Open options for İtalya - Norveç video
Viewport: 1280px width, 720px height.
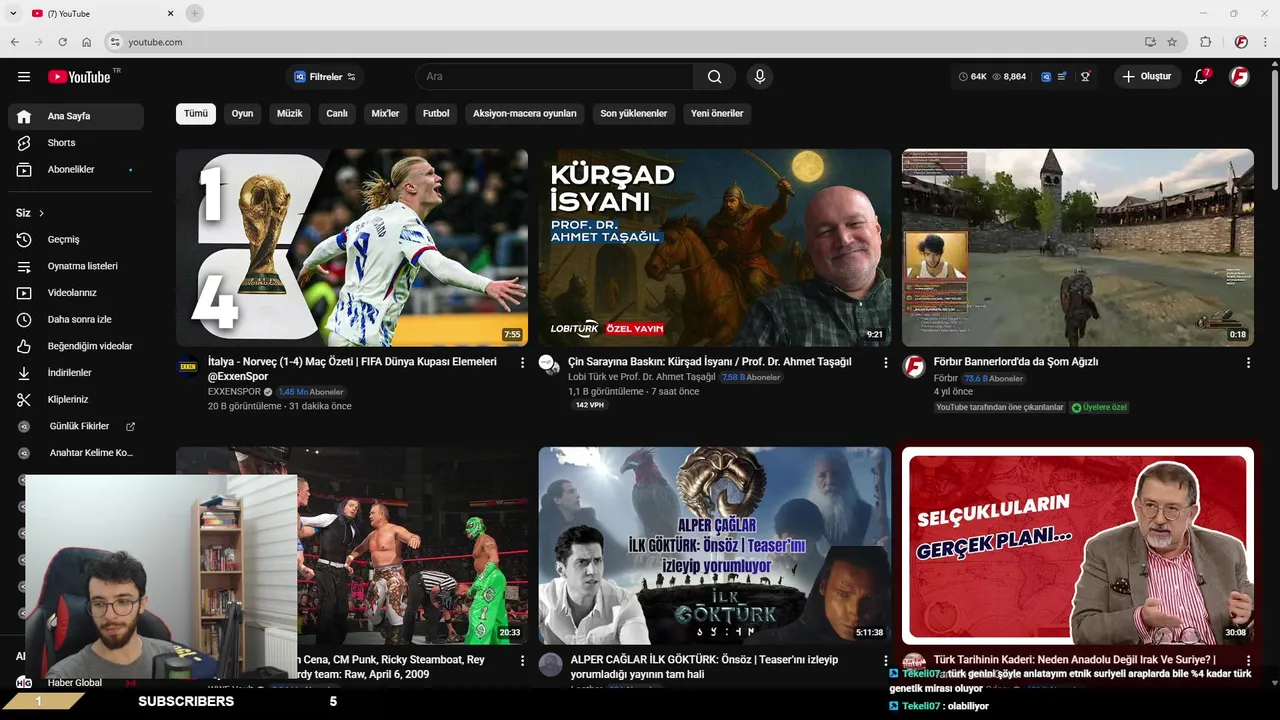522,363
